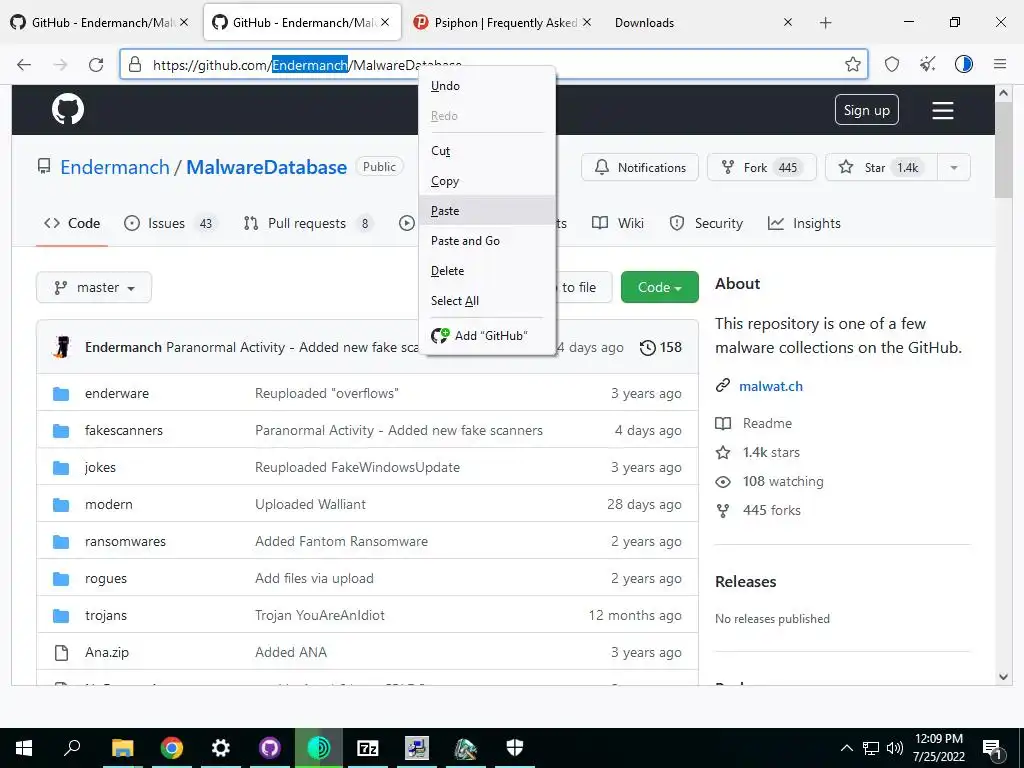Bookmark this page with the star

click(852, 64)
